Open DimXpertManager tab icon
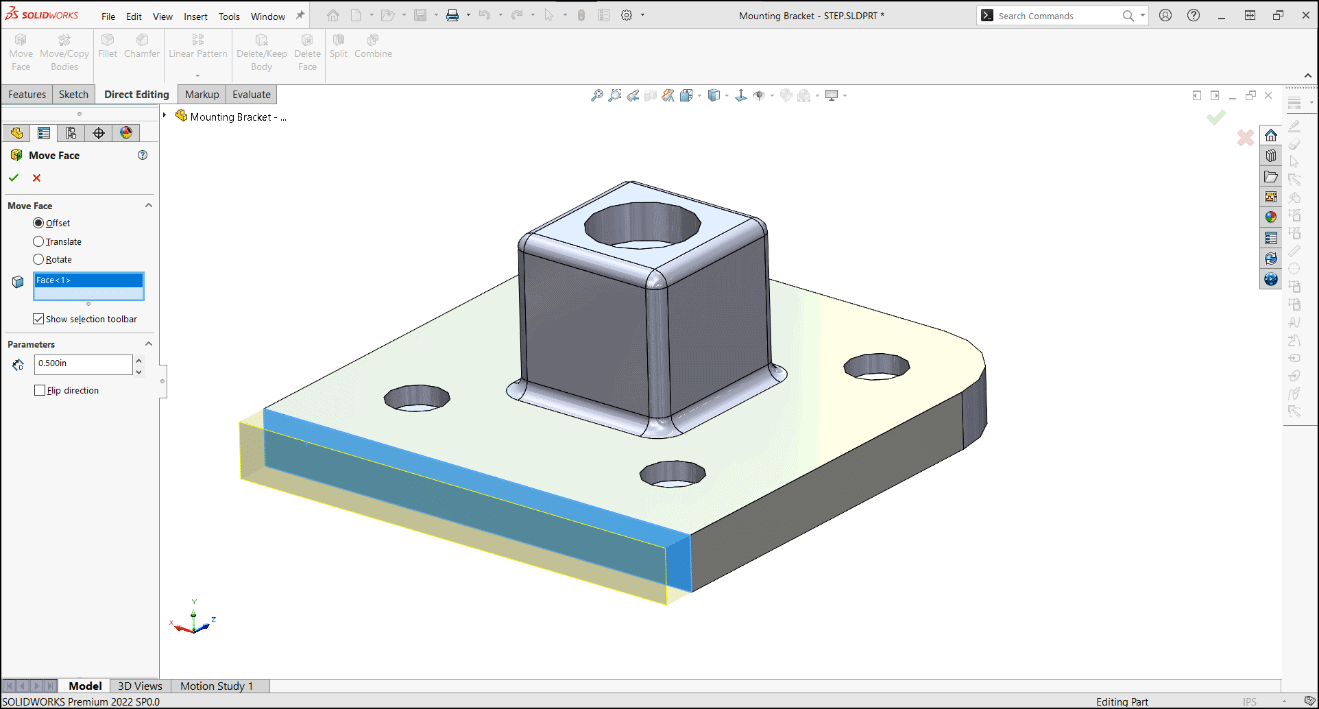This screenshot has width=1319, height=709. tap(98, 133)
